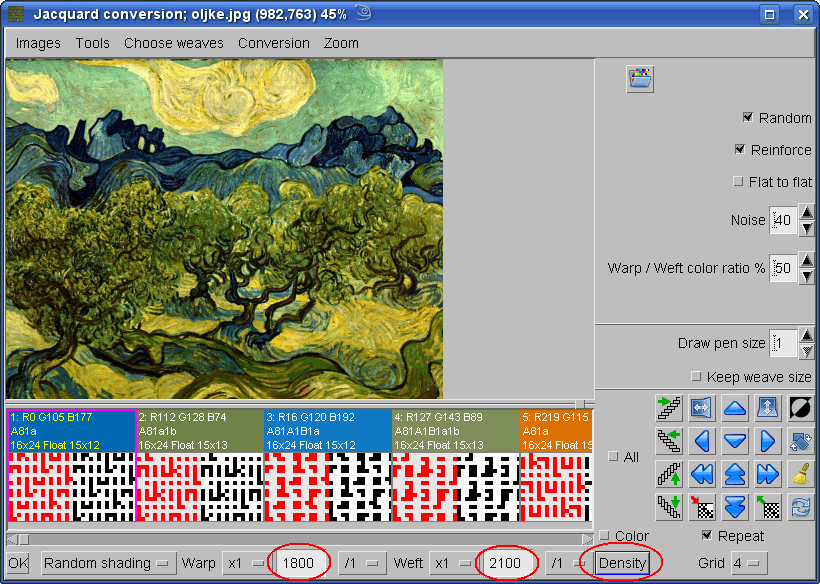Click the single left arrow icon
The image size is (820, 584).
(x=702, y=440)
